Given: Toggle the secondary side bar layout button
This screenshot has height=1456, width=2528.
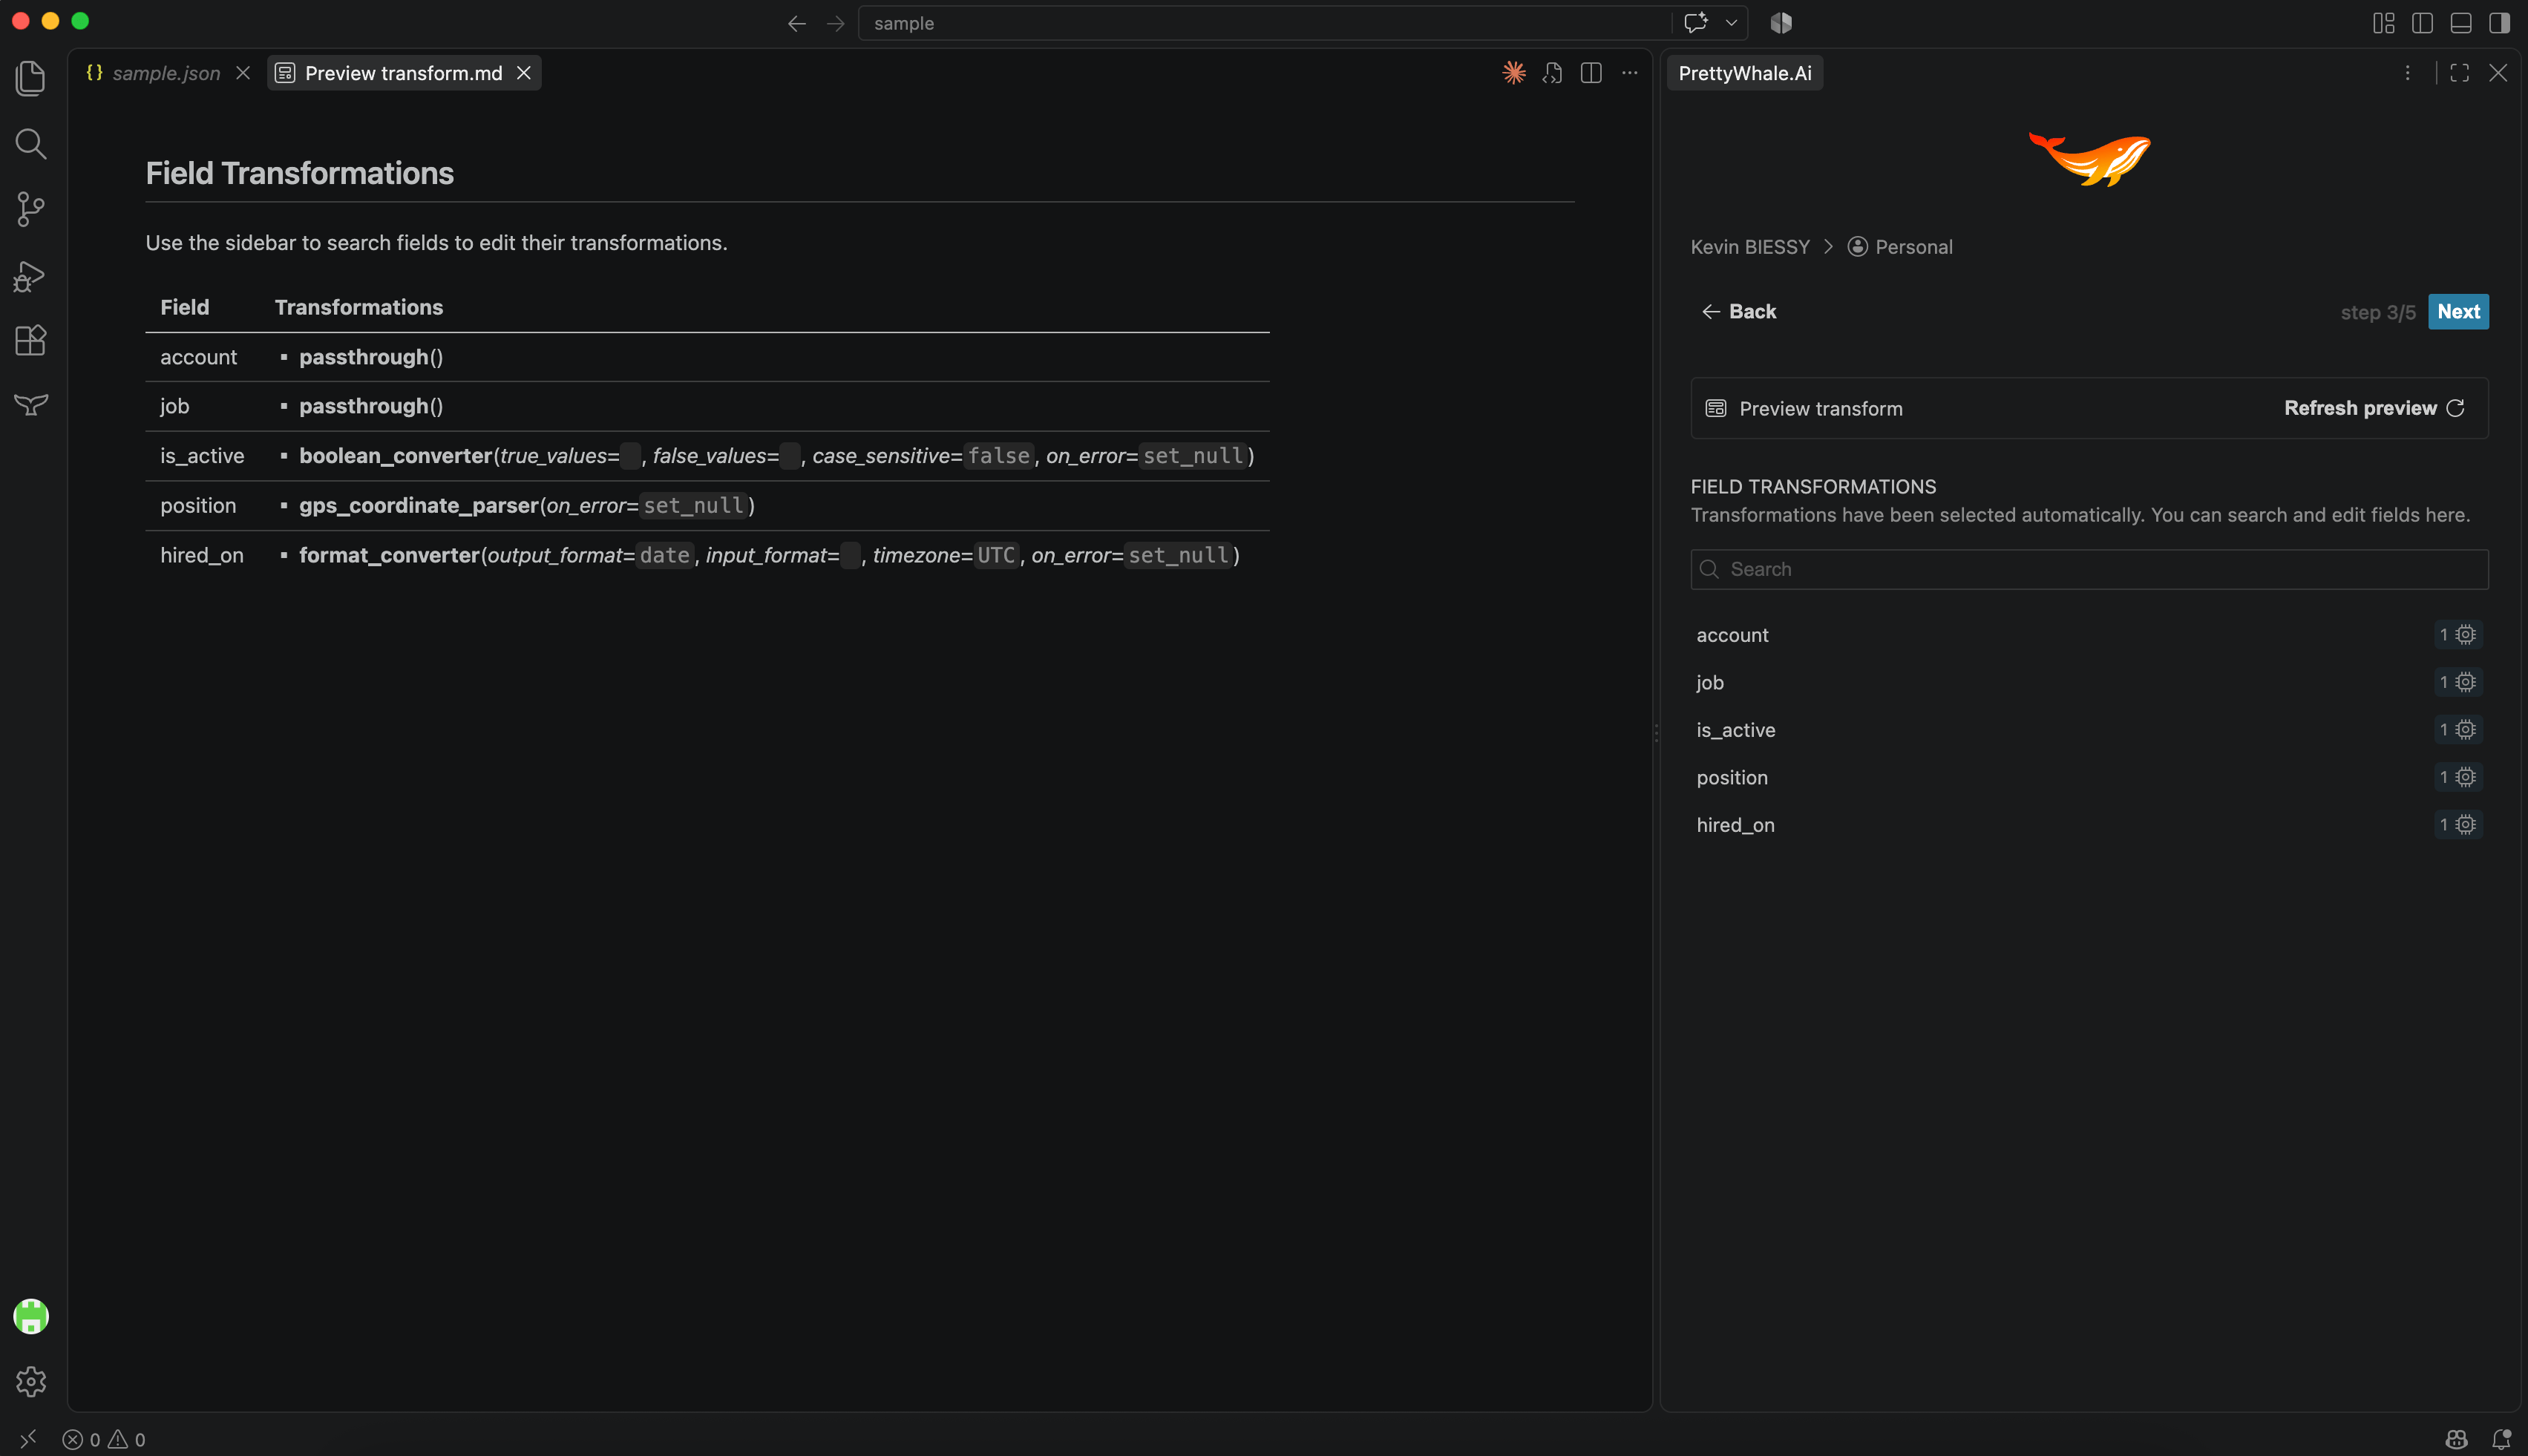Looking at the screenshot, I should pos(2500,23).
